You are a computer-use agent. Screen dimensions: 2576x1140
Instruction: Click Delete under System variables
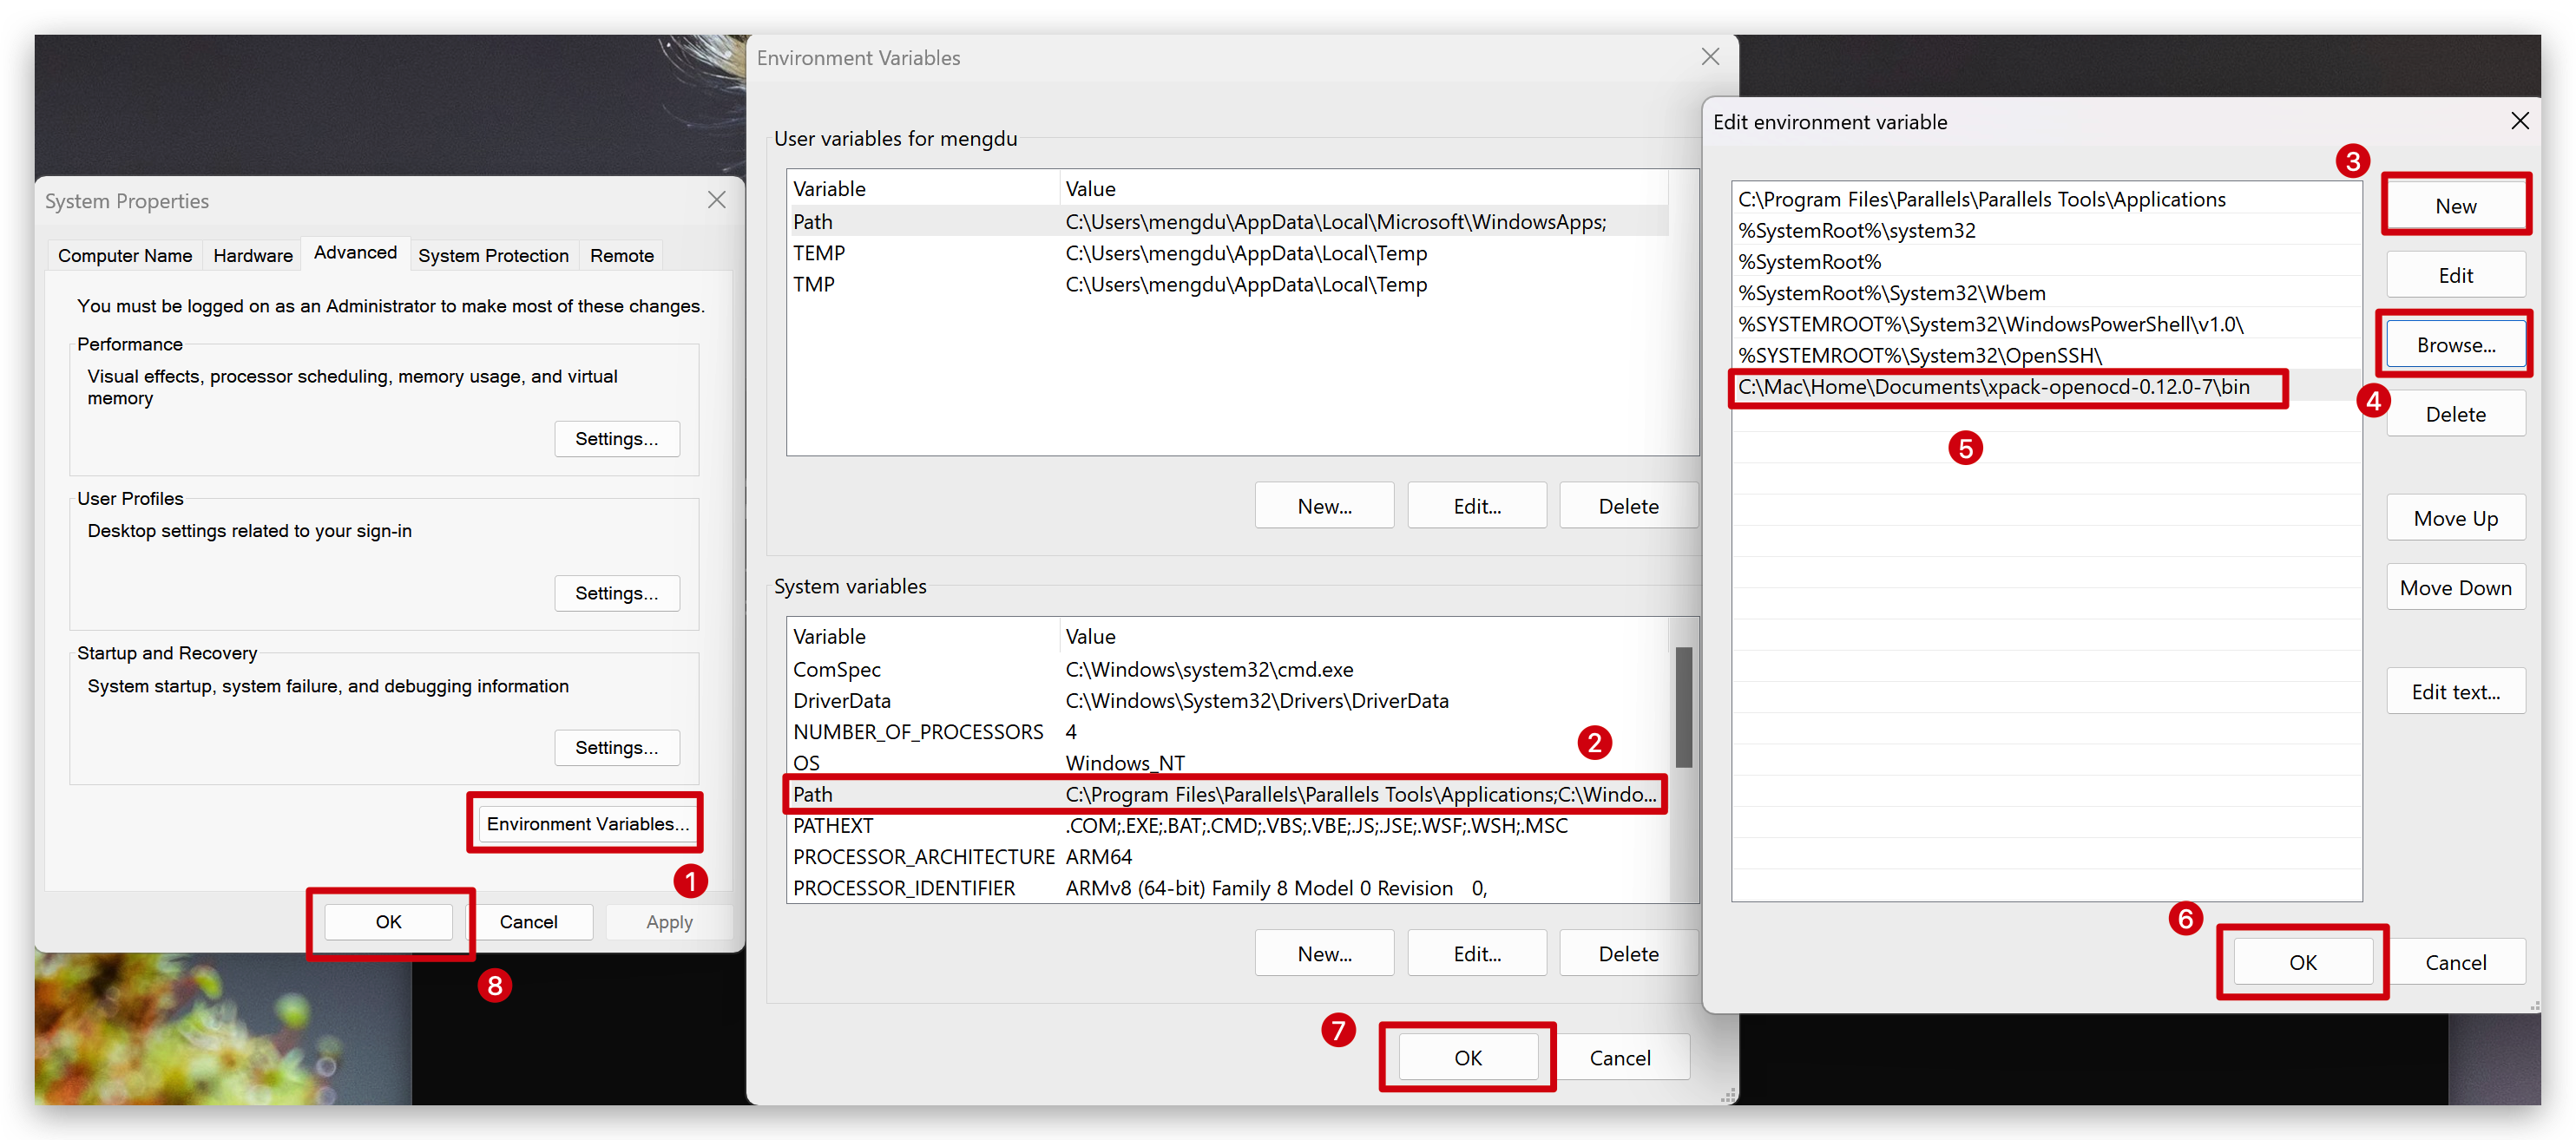pos(1627,954)
